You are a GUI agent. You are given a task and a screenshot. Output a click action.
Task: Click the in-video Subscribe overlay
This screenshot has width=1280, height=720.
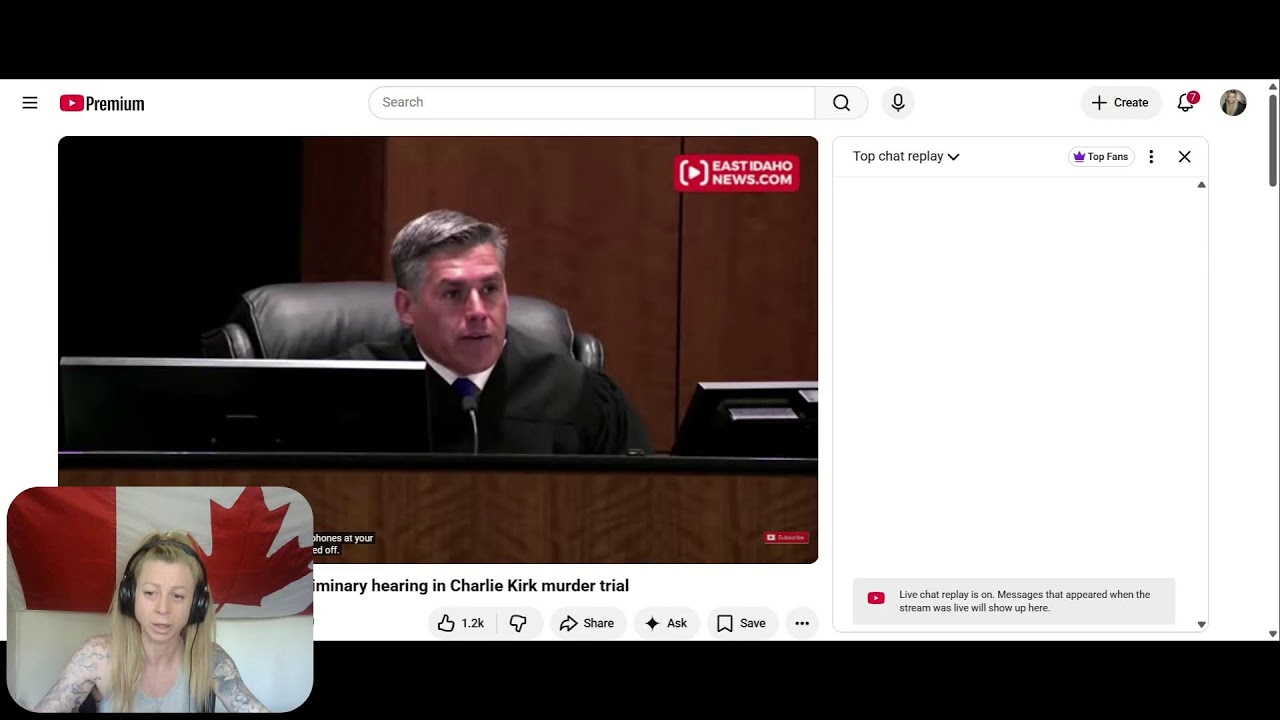click(x=786, y=538)
